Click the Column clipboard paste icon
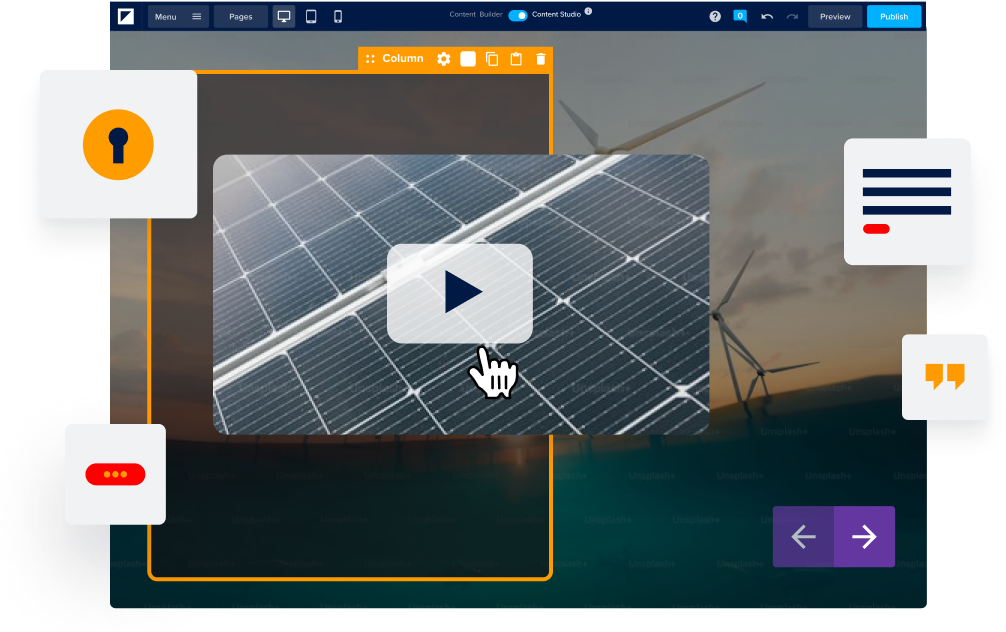1006x632 pixels. click(516, 59)
